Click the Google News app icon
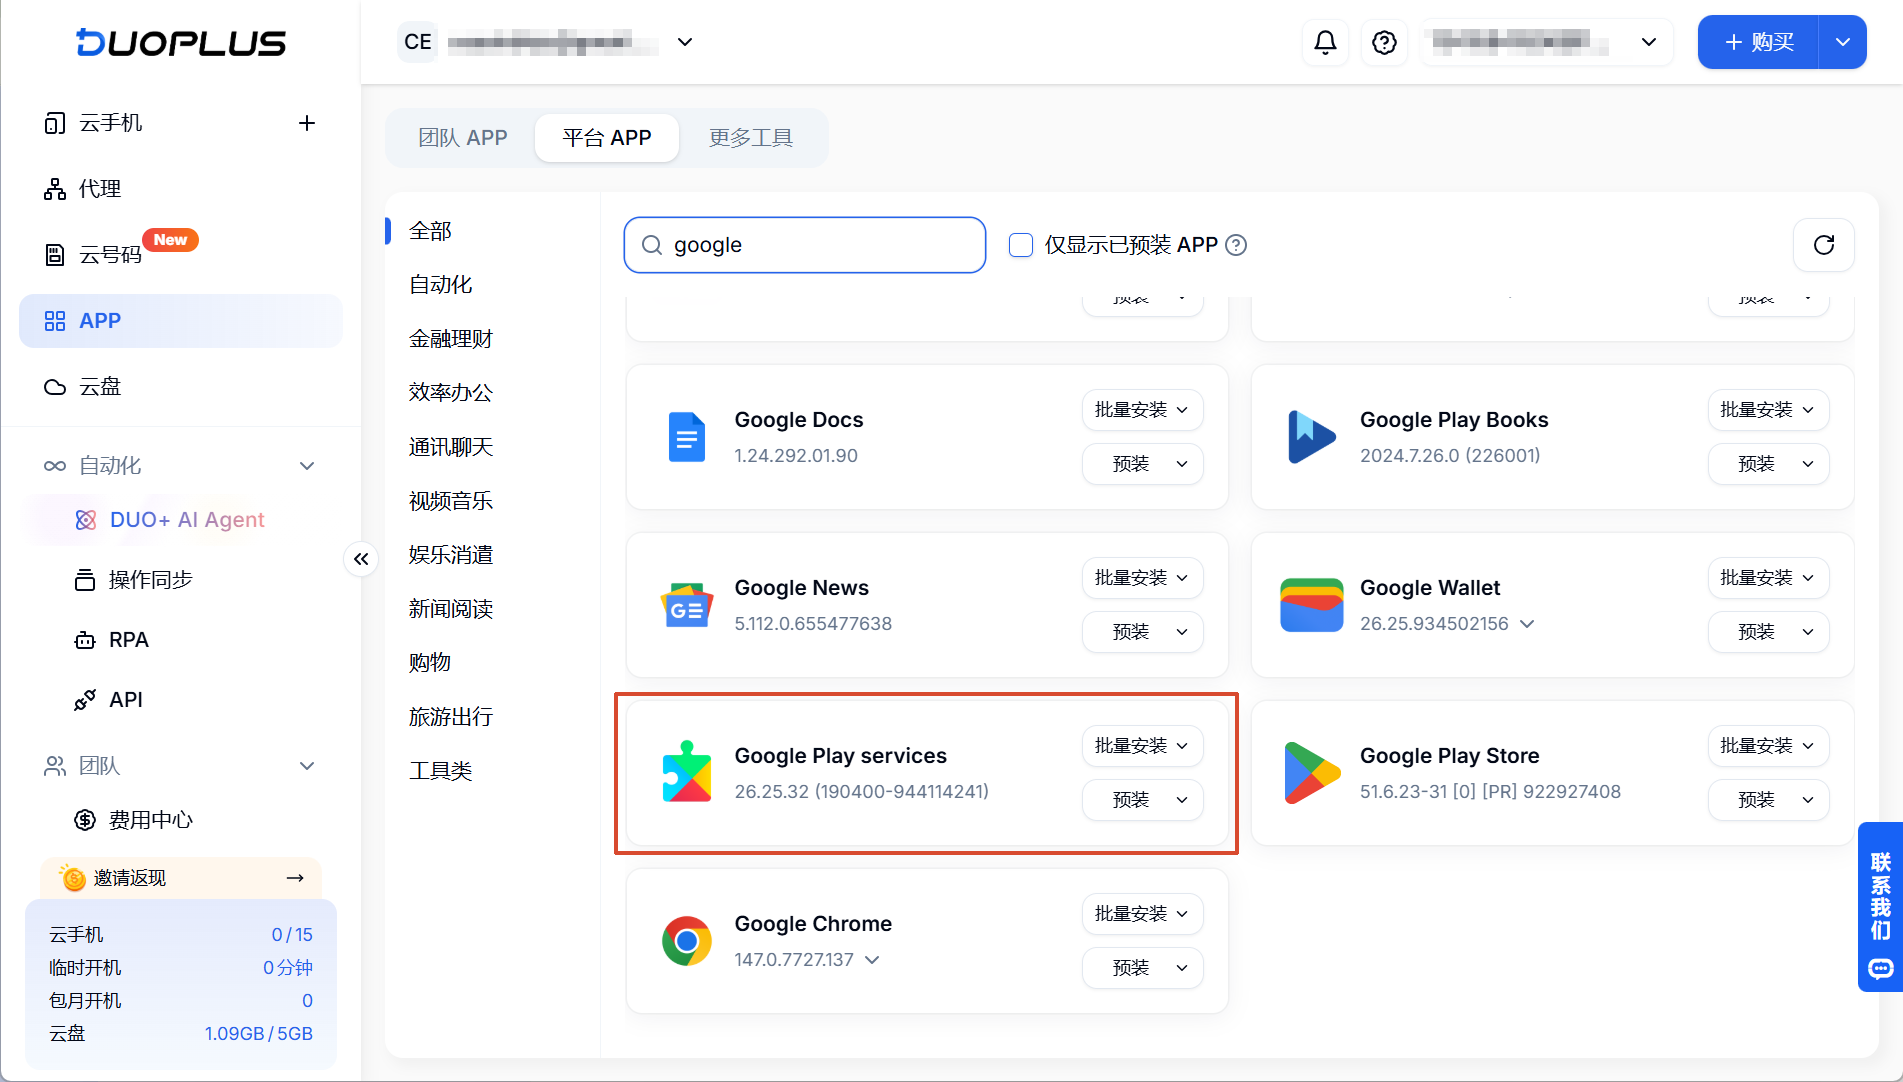 coord(686,605)
